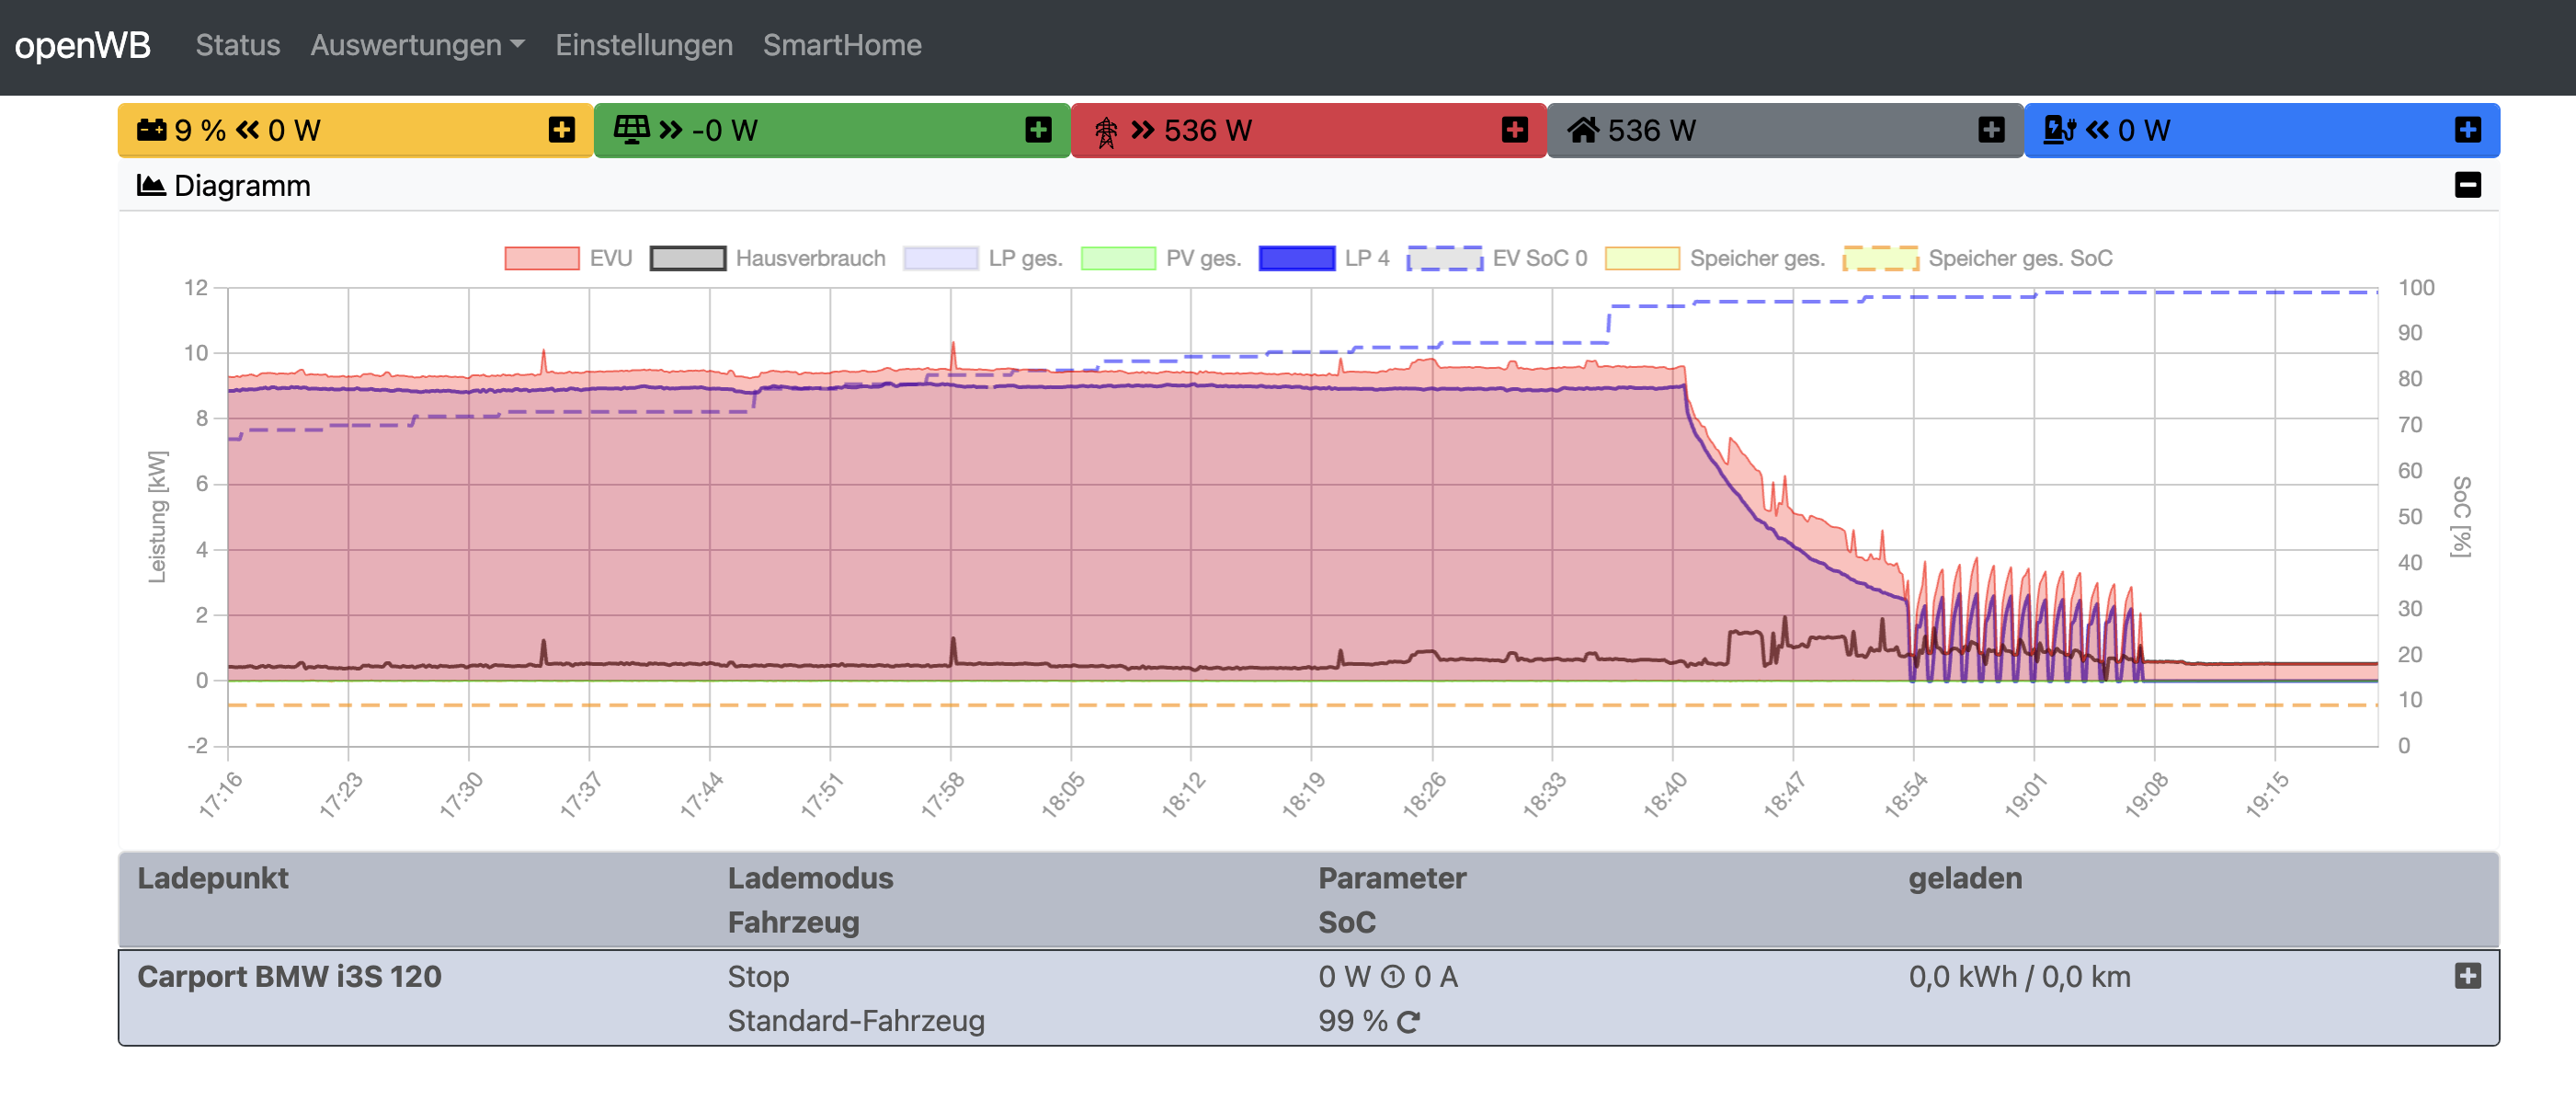
Task: Click the Diagramm chart icon
Action: pyautogui.click(x=151, y=186)
